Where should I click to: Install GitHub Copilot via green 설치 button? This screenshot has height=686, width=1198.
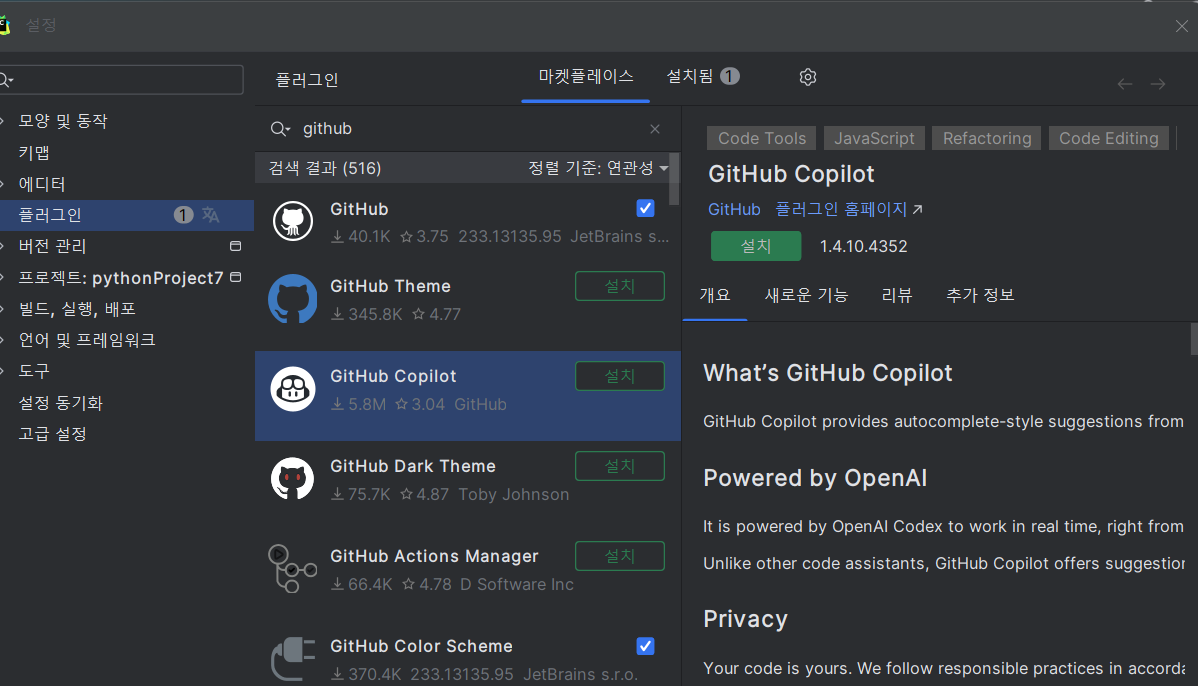(x=756, y=246)
